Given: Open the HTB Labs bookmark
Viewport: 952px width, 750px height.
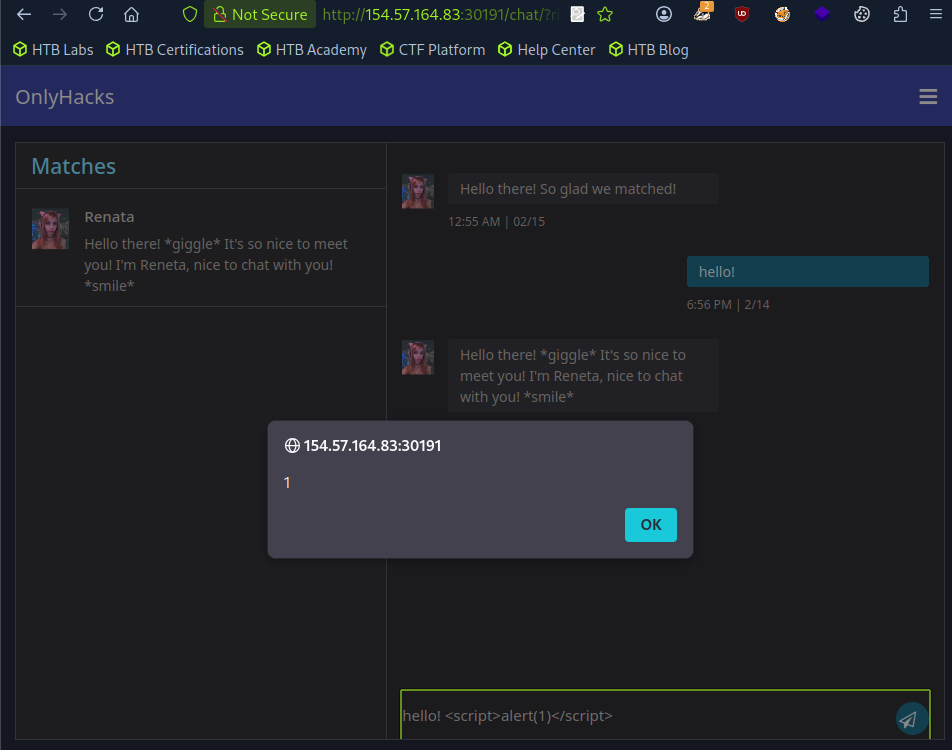Looking at the screenshot, I should pos(54,50).
